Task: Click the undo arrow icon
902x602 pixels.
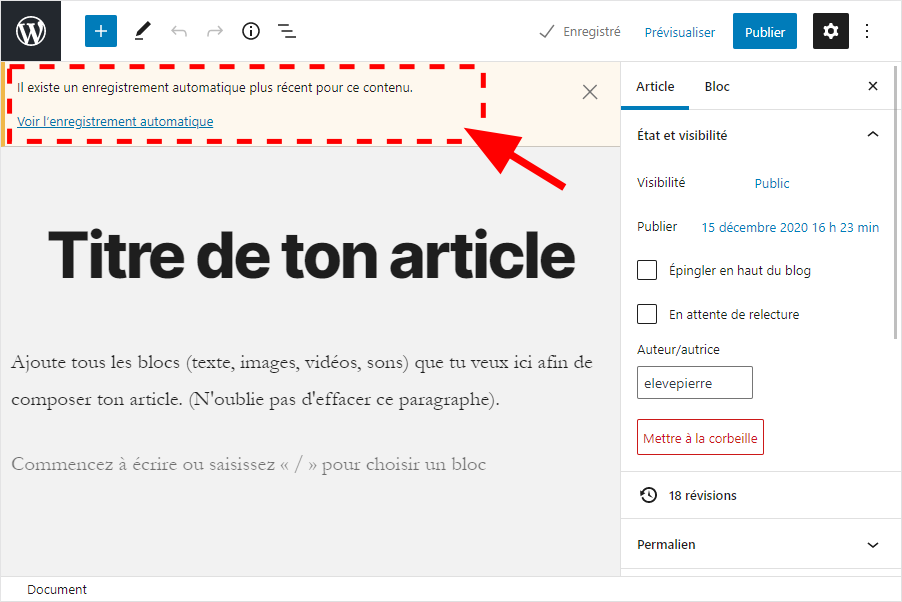Action: pyautogui.click(x=179, y=31)
